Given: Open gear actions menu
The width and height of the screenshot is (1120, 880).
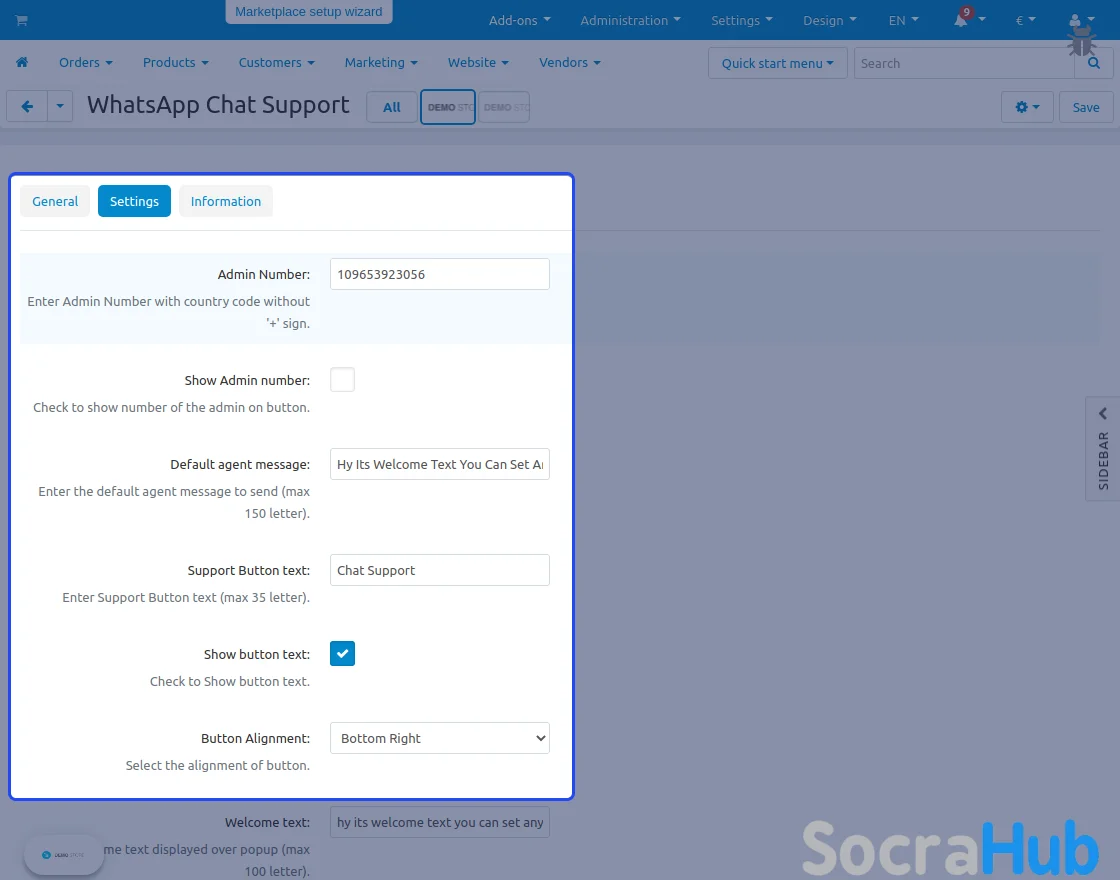Looking at the screenshot, I should (x=1027, y=107).
